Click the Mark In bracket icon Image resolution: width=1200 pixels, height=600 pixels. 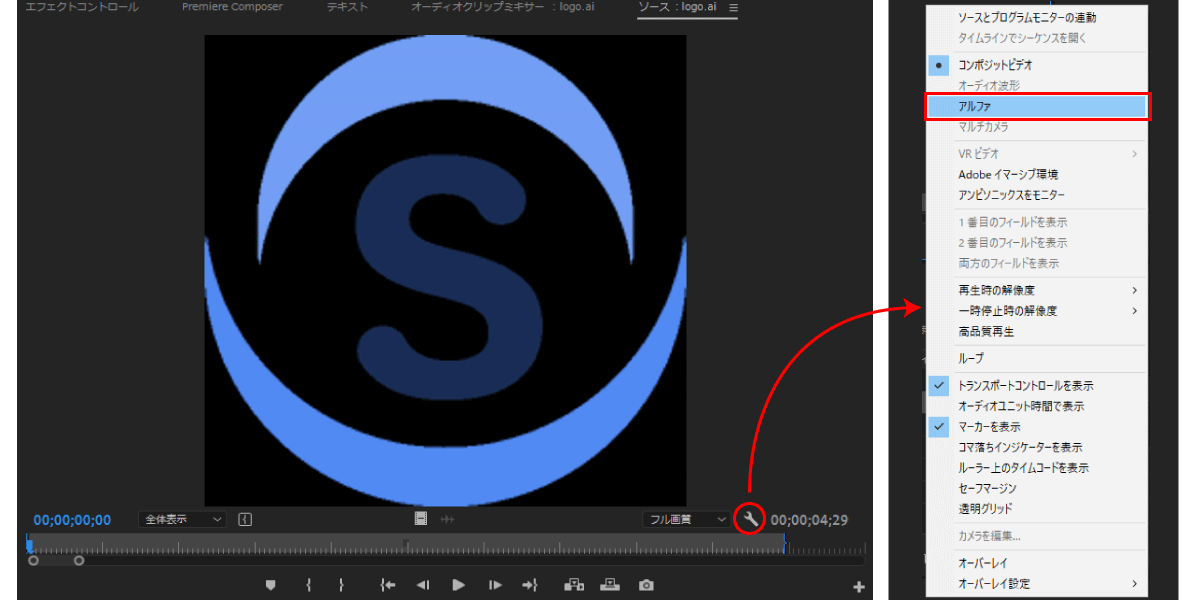point(309,585)
